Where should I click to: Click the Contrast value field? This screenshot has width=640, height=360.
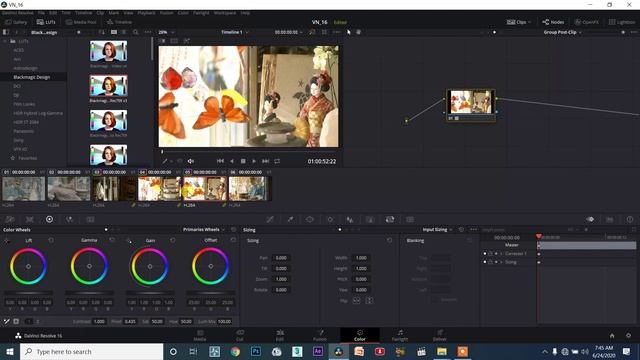click(x=99, y=322)
